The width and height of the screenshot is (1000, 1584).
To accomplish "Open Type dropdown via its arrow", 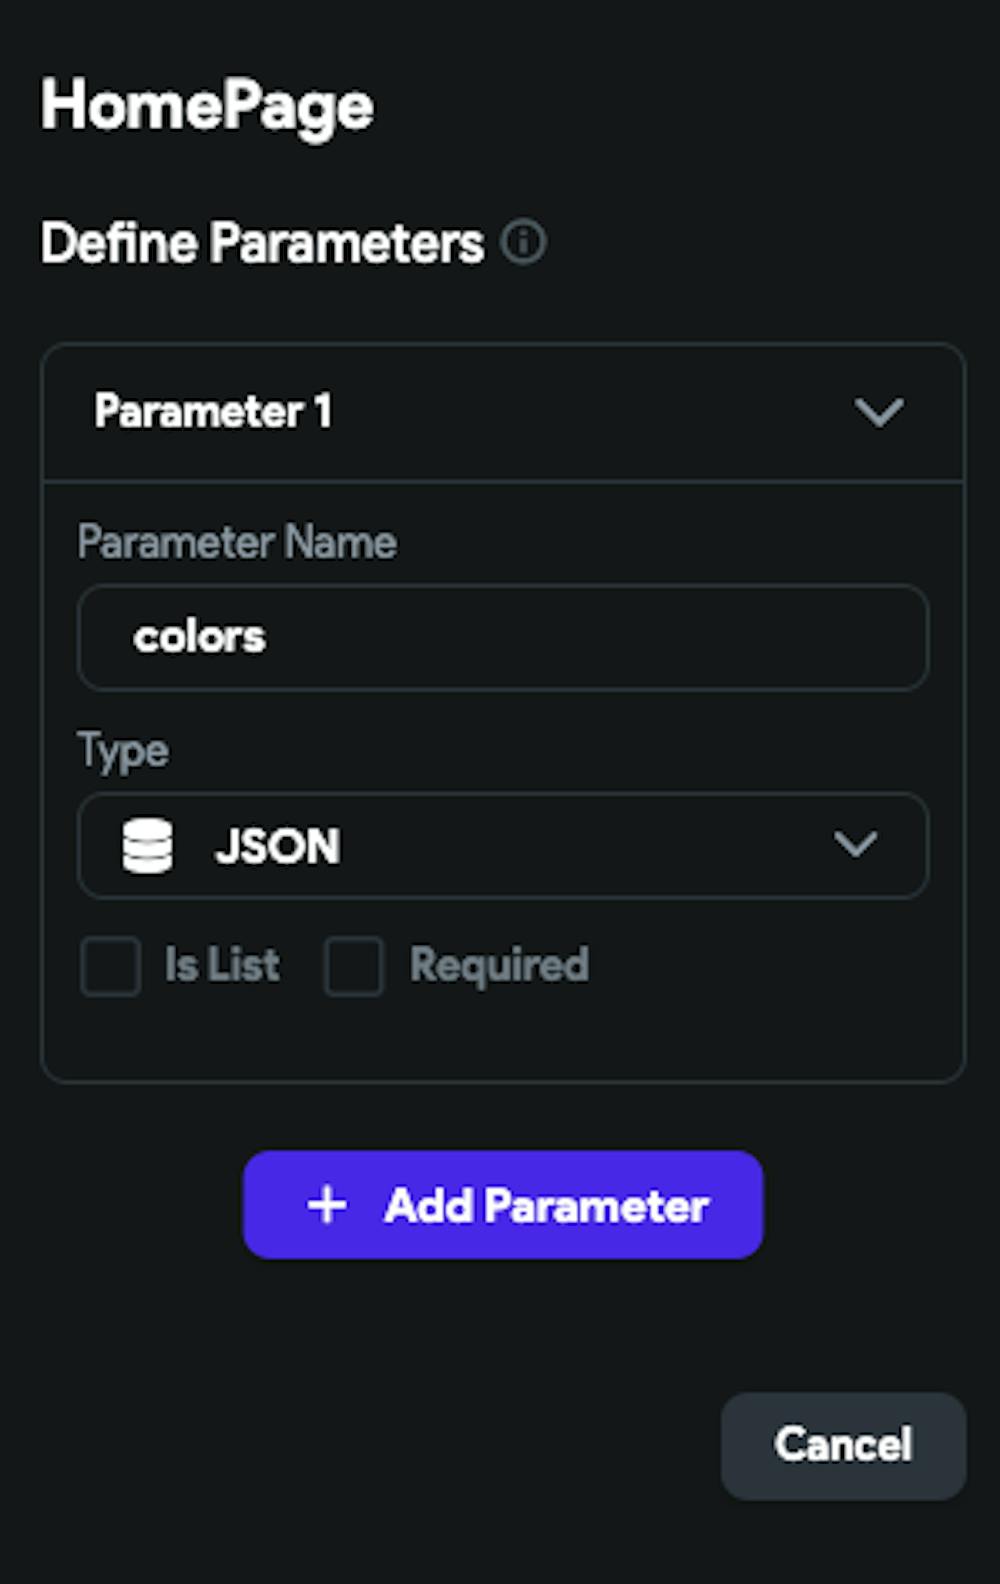I will [x=855, y=845].
